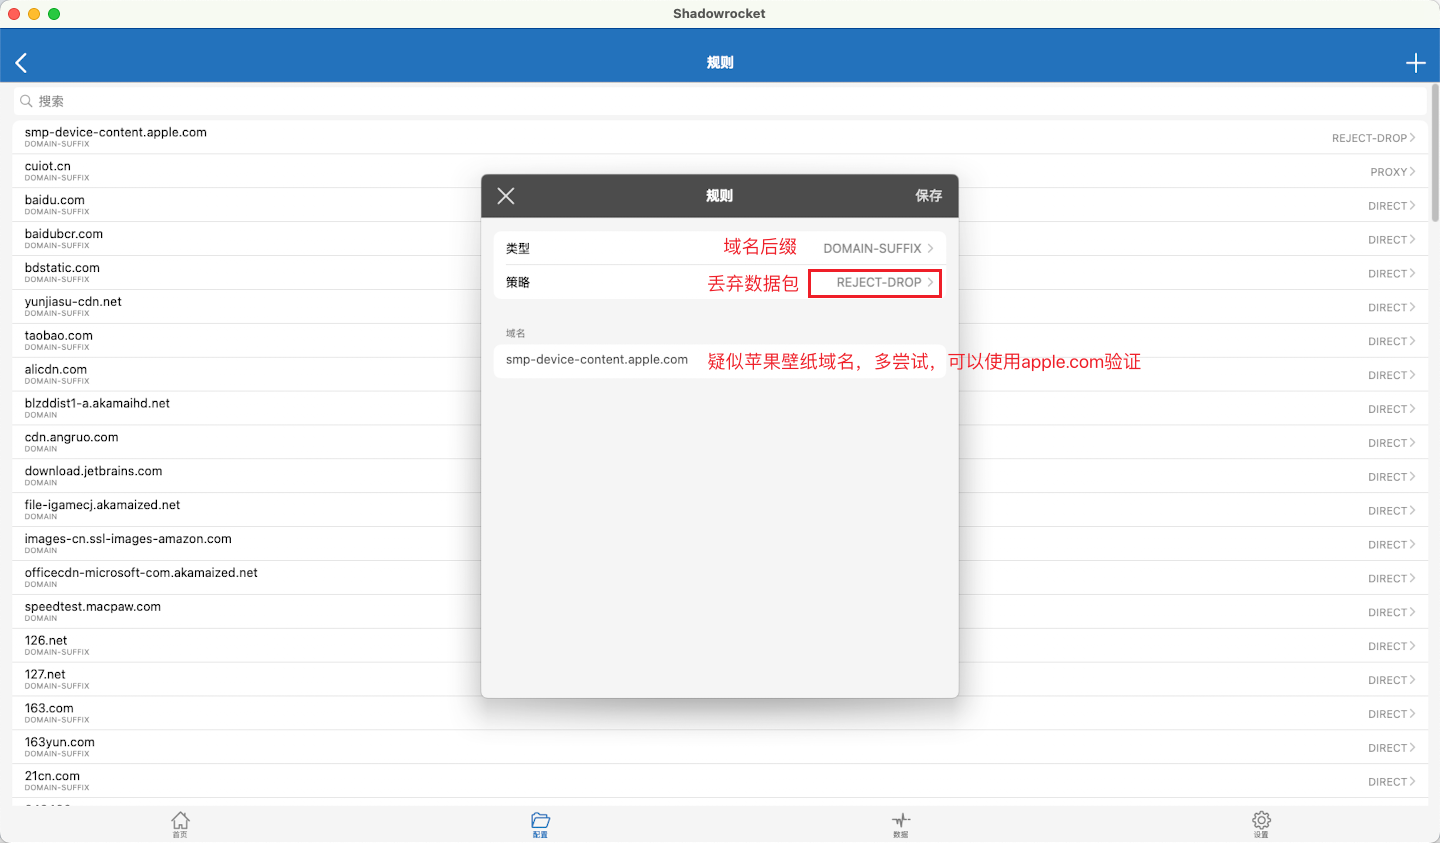Click the rules list scrollbar
Screen dimensions: 1440x843
pos(1435,155)
